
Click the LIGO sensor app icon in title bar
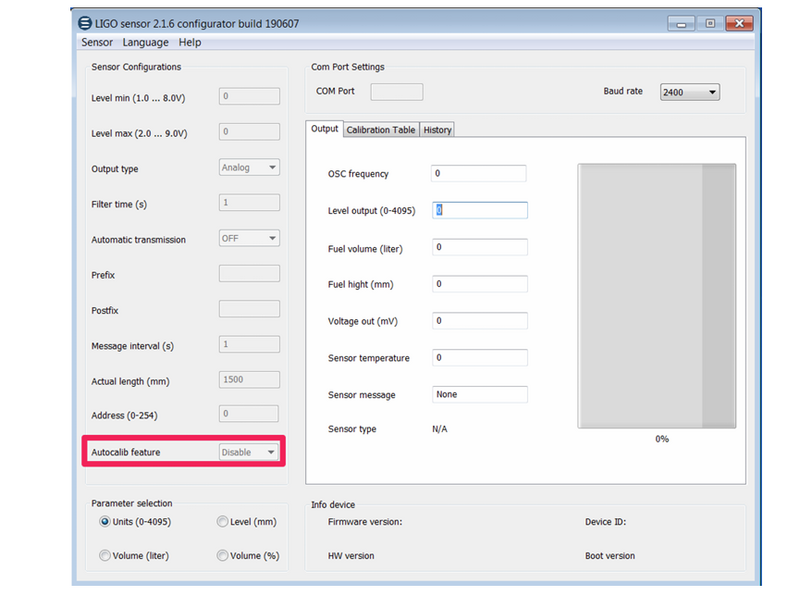coord(85,23)
